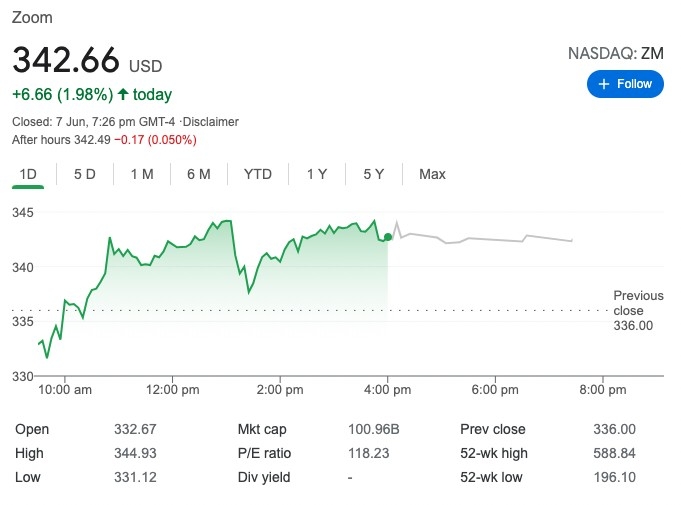Click the Previous close label on chart
Screen dimensions: 681x505
(x=638, y=303)
